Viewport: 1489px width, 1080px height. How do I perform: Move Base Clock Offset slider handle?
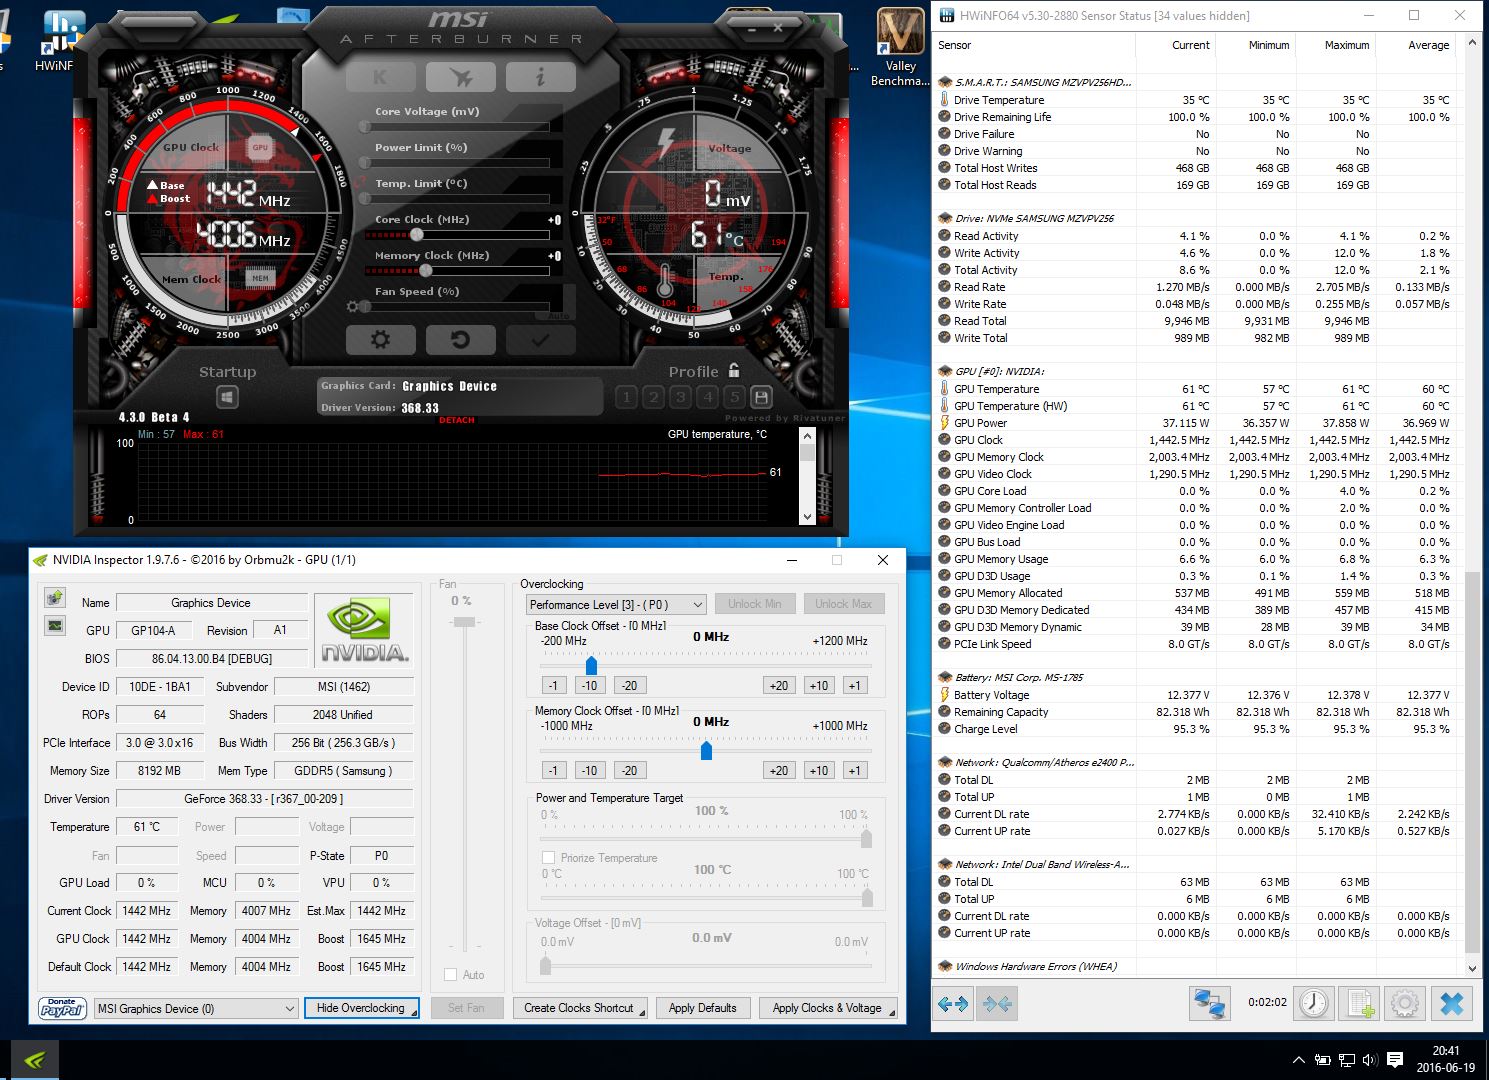pos(591,665)
